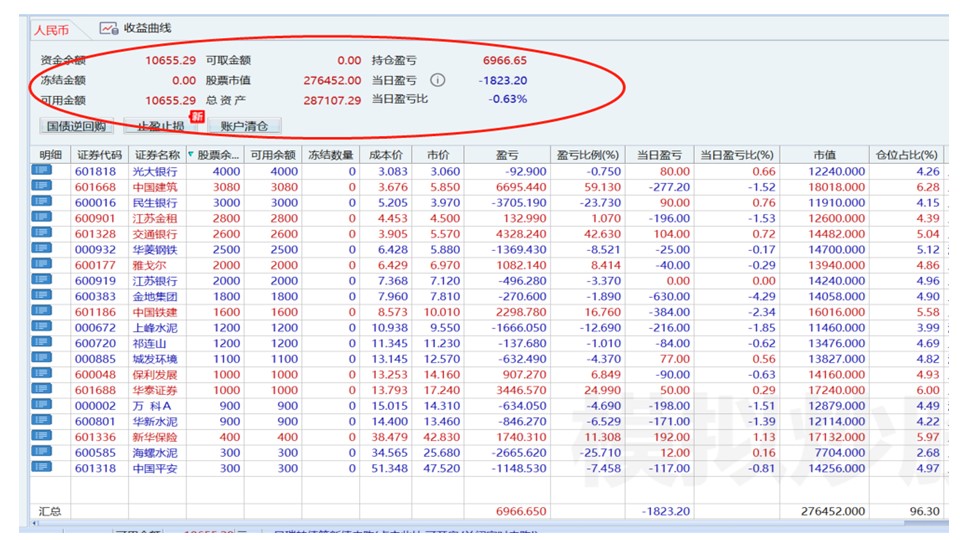Open details icon for 华新水泥 row
960x540 pixels.
coord(42,420)
